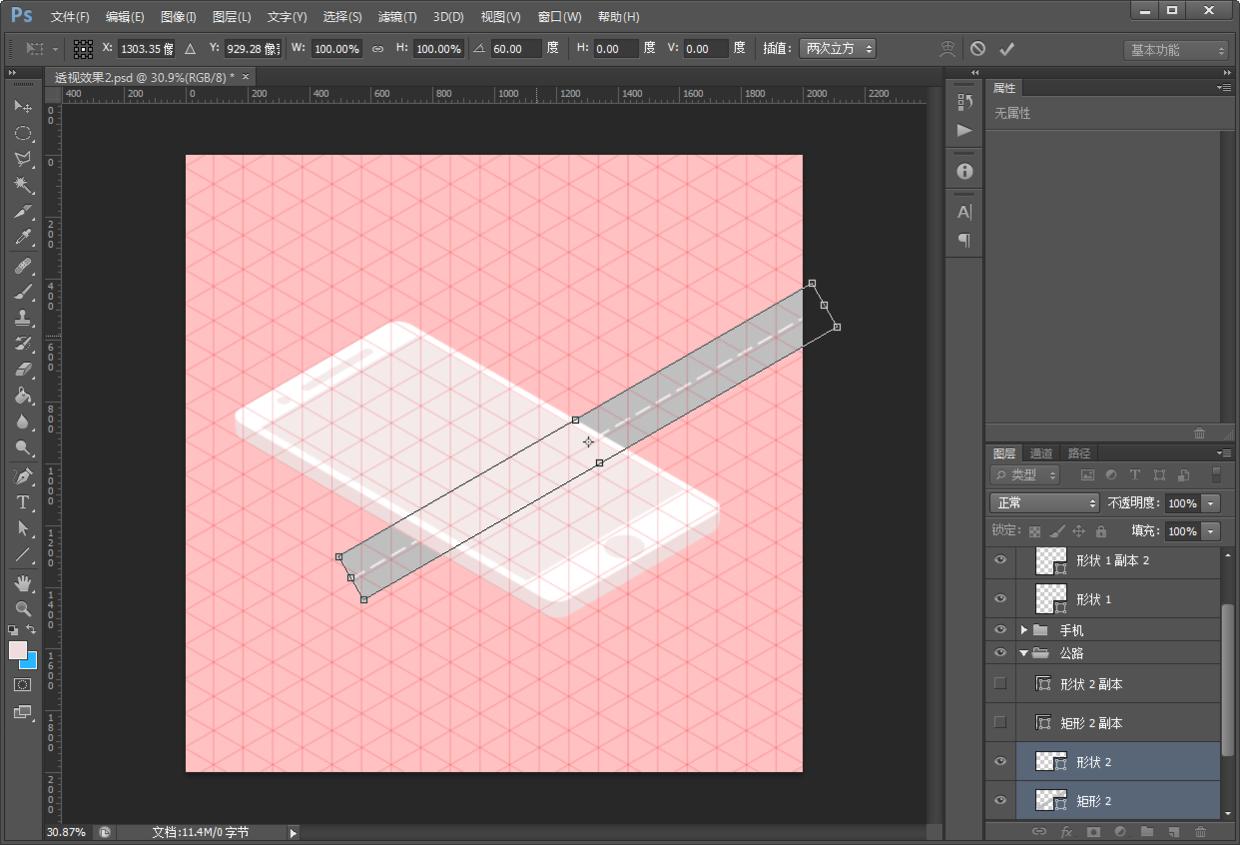The image size is (1240, 845).
Task: Click the foreground color swatch
Action: pyautogui.click(x=18, y=651)
